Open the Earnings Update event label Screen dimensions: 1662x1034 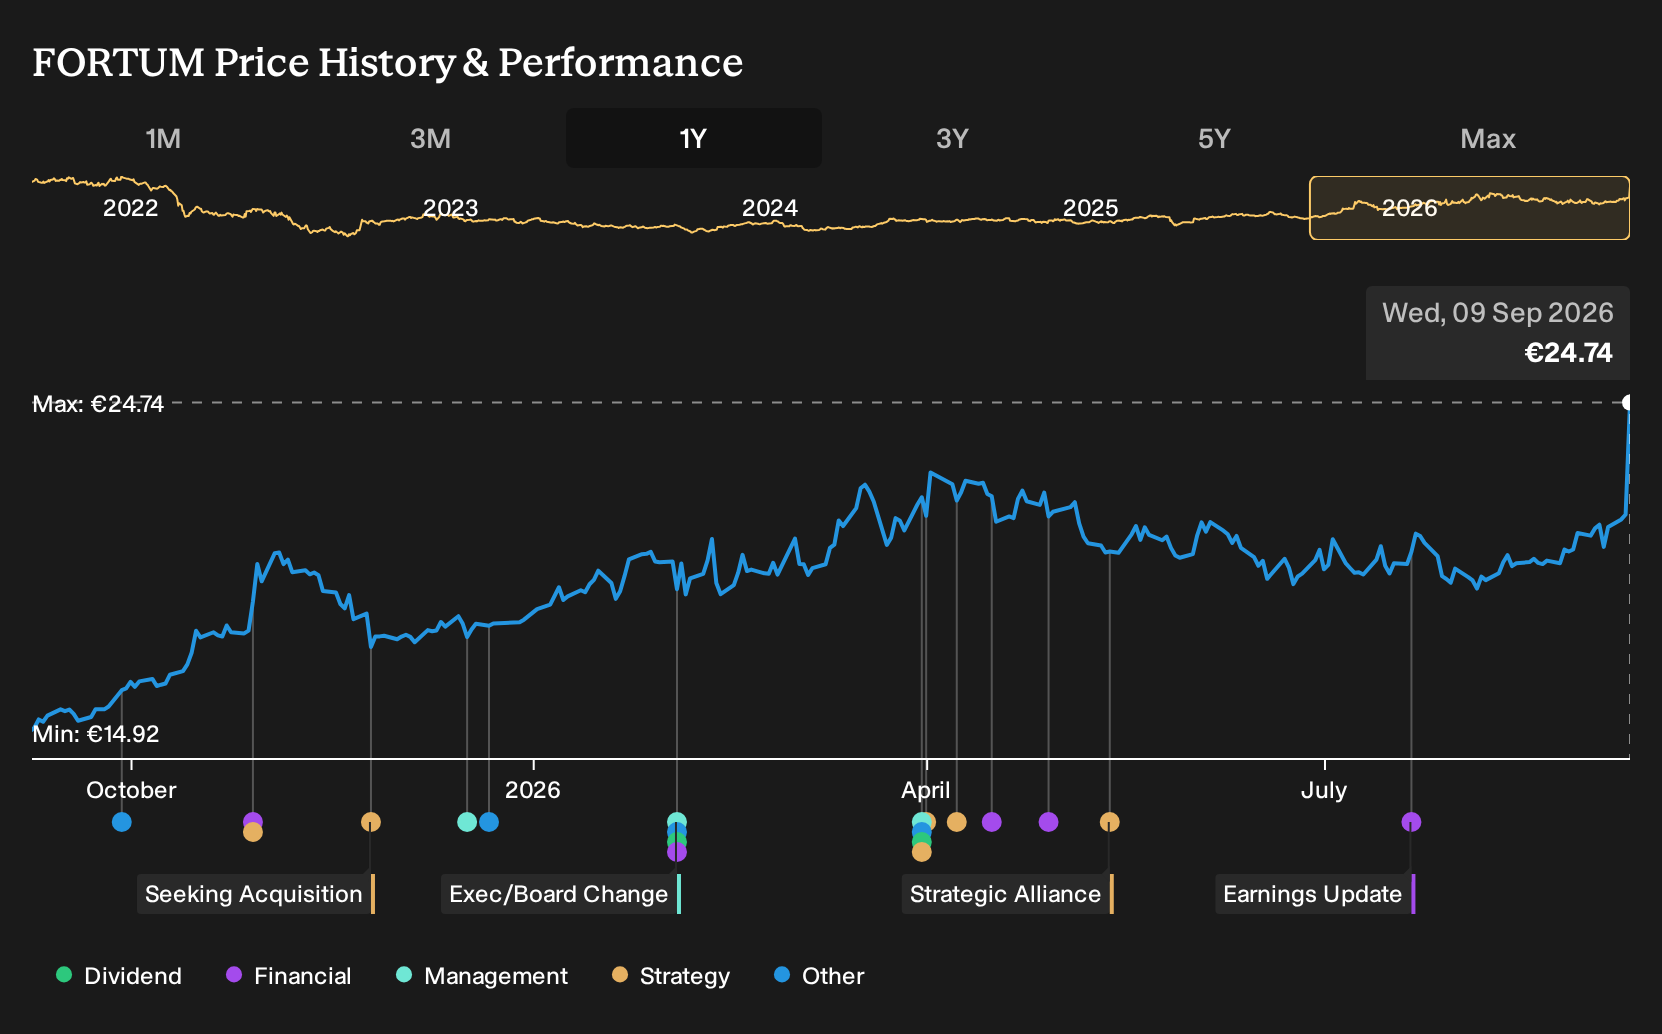1314,894
